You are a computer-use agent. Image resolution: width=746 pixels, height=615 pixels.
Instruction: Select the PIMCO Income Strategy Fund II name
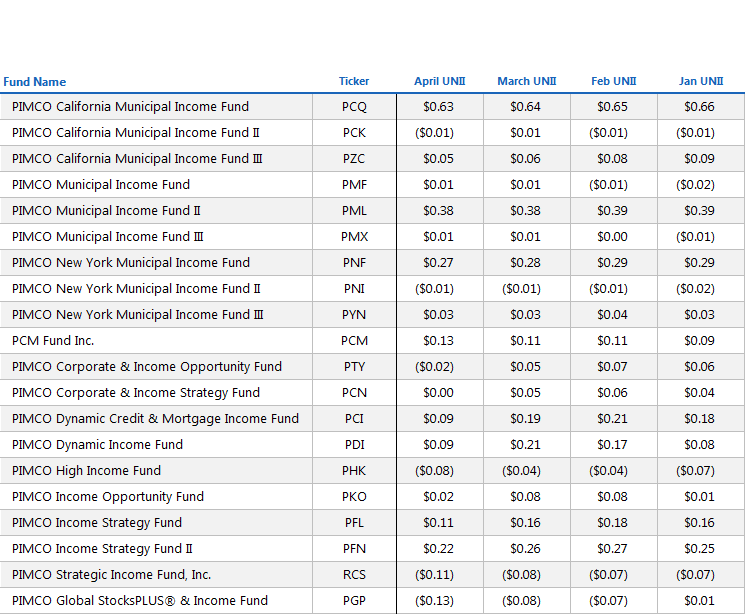(x=102, y=548)
